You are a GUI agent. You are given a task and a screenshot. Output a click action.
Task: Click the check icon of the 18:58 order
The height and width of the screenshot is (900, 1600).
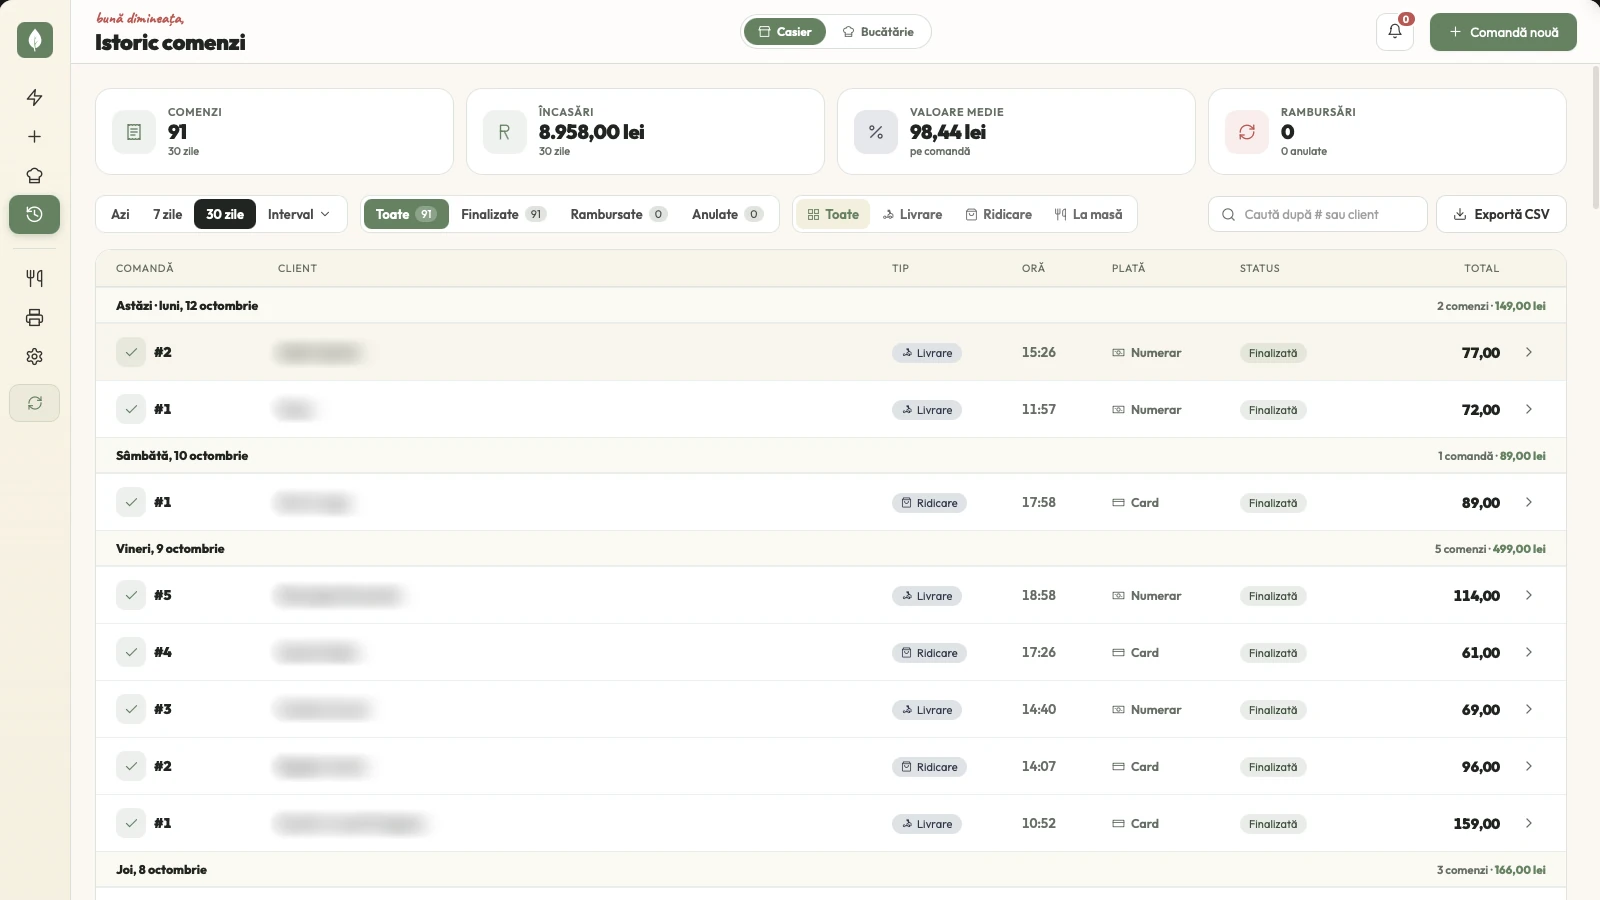click(131, 595)
